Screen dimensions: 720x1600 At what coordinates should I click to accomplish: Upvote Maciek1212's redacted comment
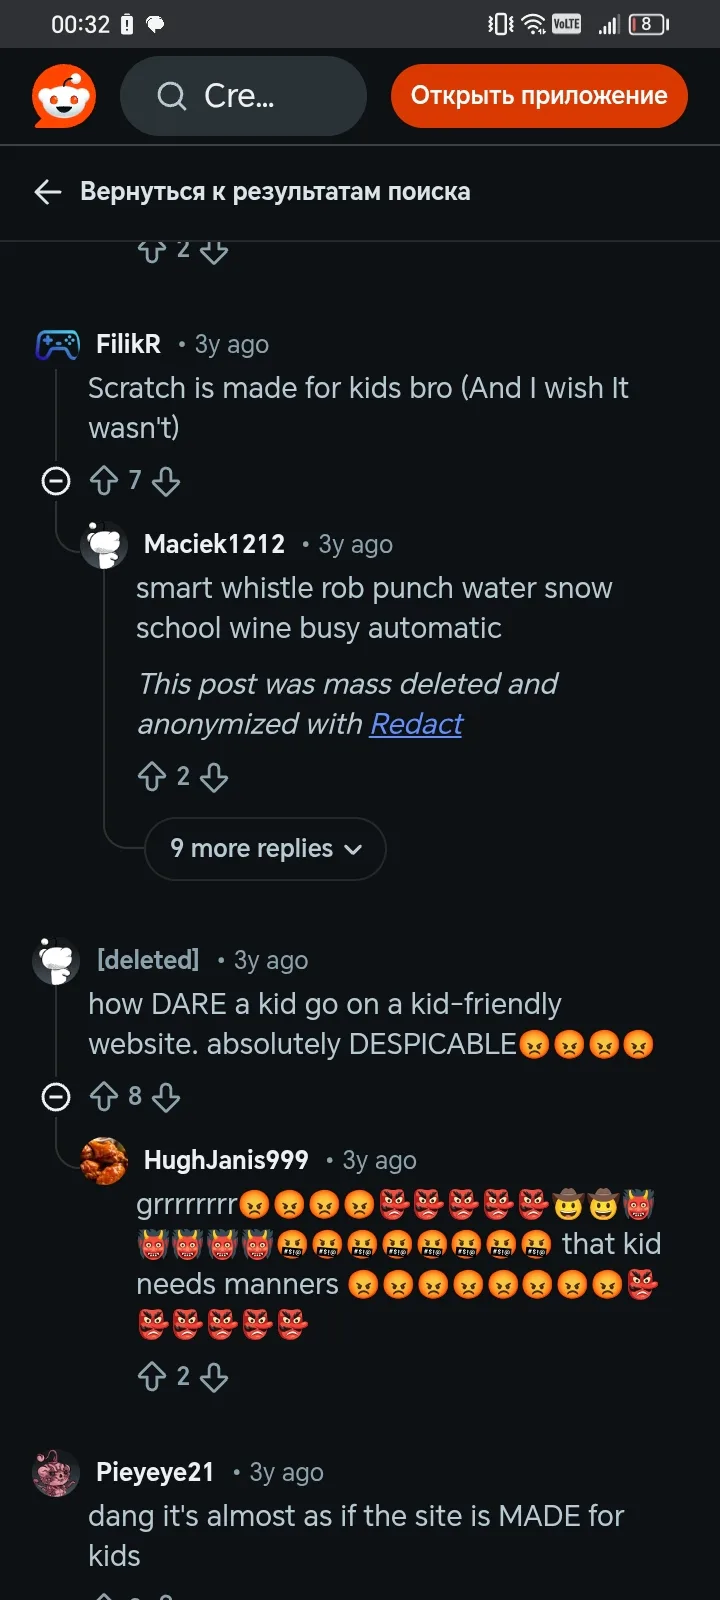[152, 777]
